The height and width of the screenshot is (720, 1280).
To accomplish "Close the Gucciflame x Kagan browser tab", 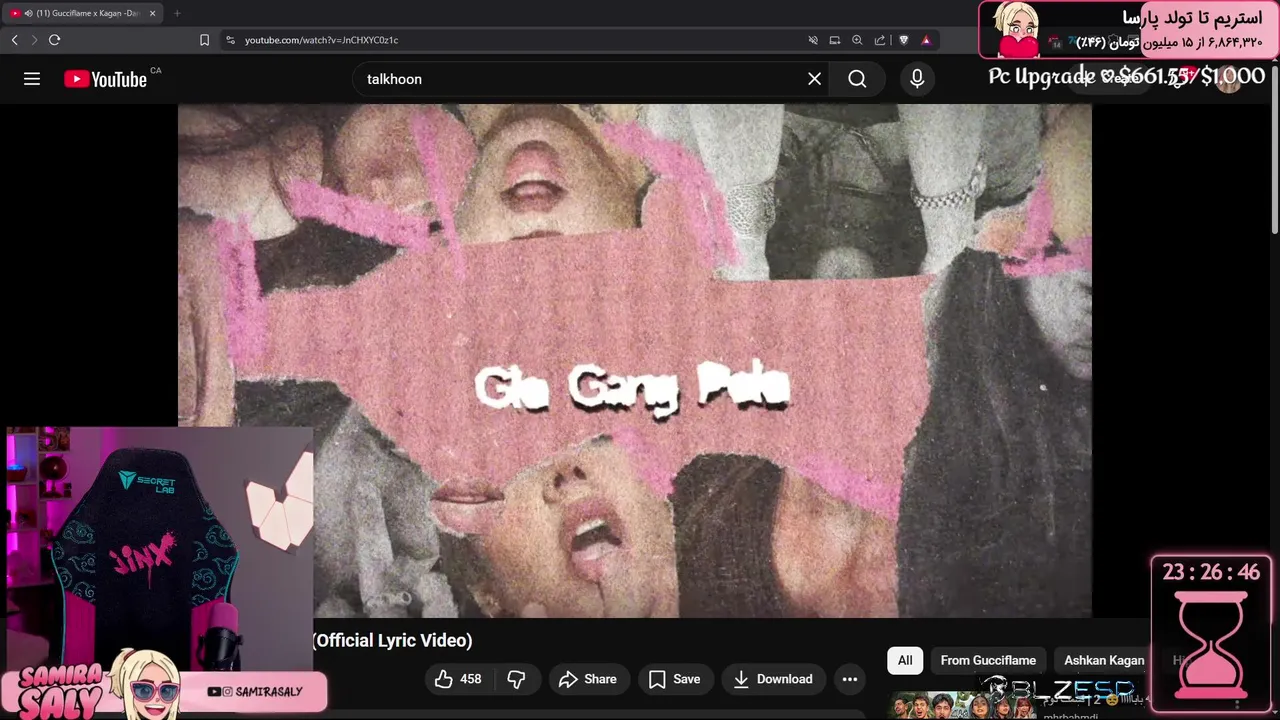I will click(x=152, y=13).
